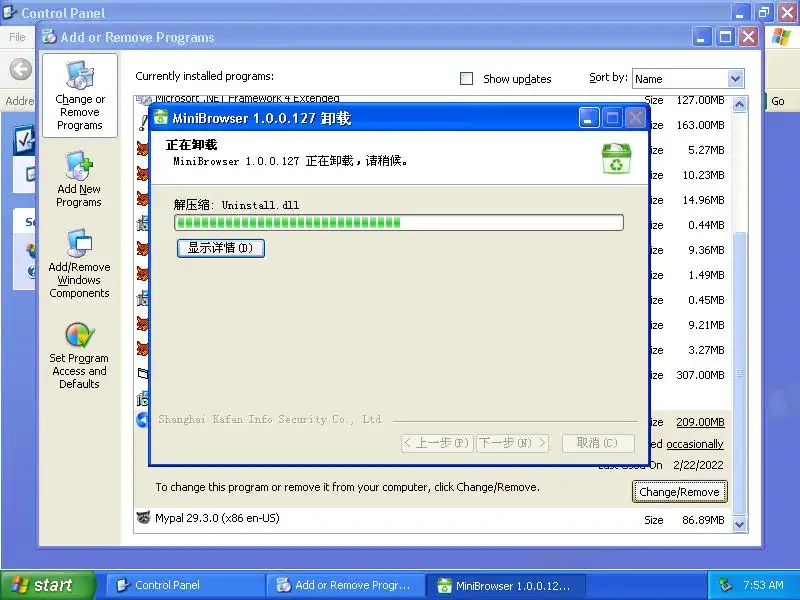The image size is (800, 600).
Task: Click the Mypal 29.3.0 raccoon icon
Action: (x=143, y=517)
